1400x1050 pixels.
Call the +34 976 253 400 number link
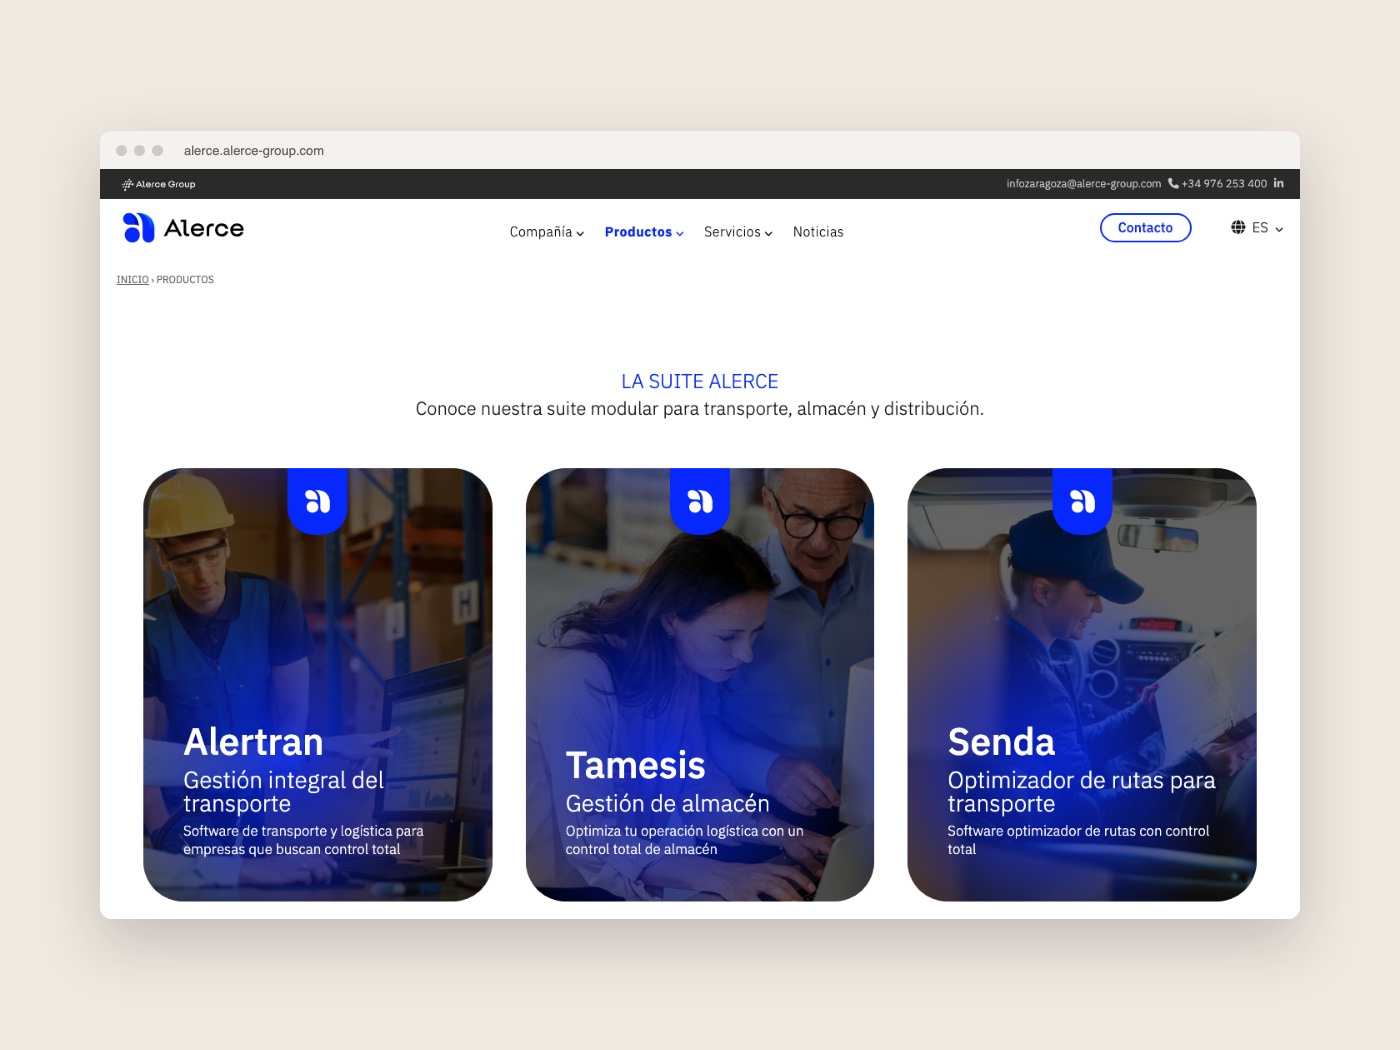[1224, 184]
